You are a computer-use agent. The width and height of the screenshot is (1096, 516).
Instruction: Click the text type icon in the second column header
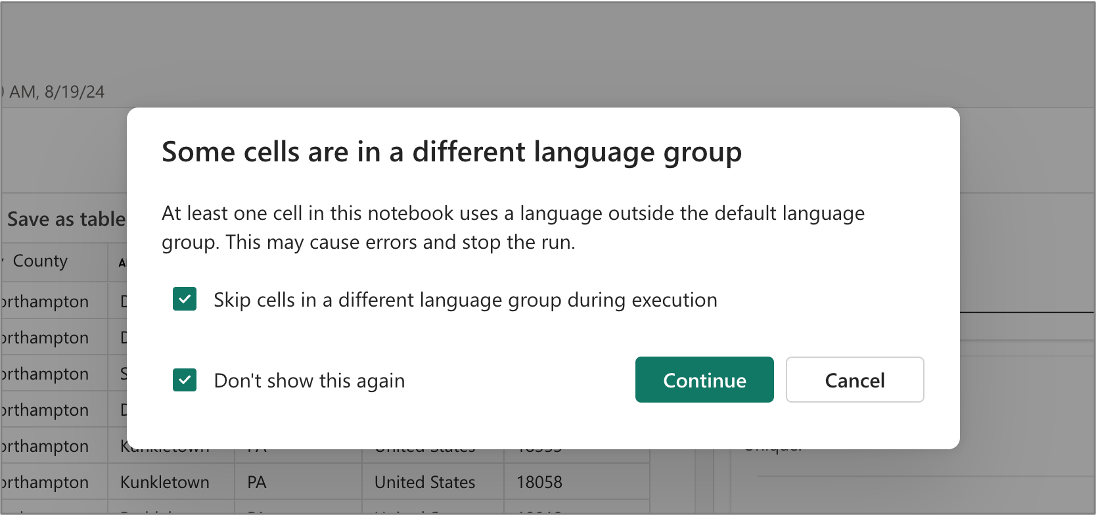[122, 263]
